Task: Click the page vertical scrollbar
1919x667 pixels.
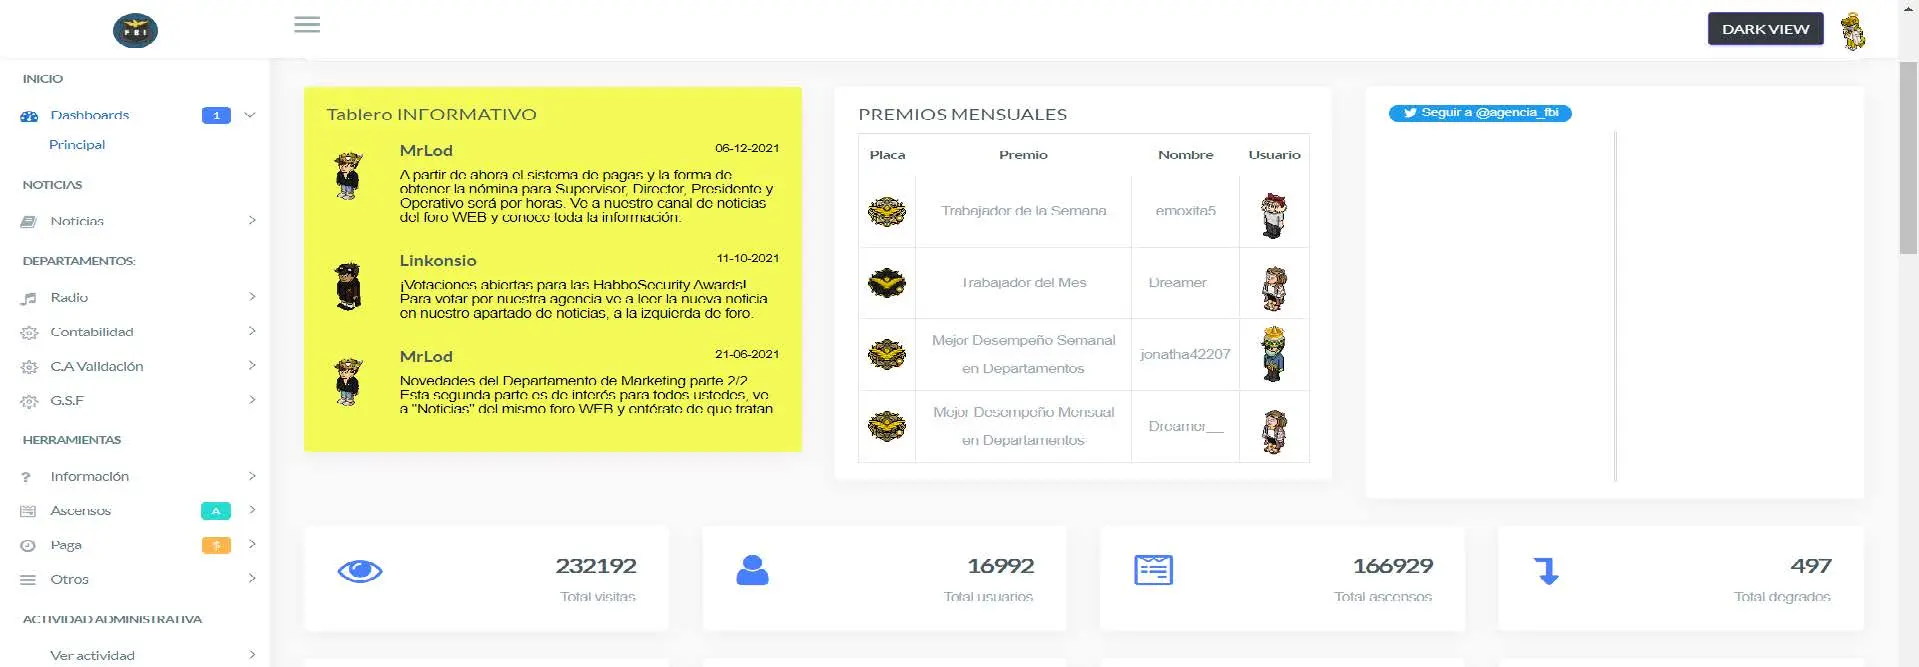Action: pyautogui.click(x=1909, y=158)
